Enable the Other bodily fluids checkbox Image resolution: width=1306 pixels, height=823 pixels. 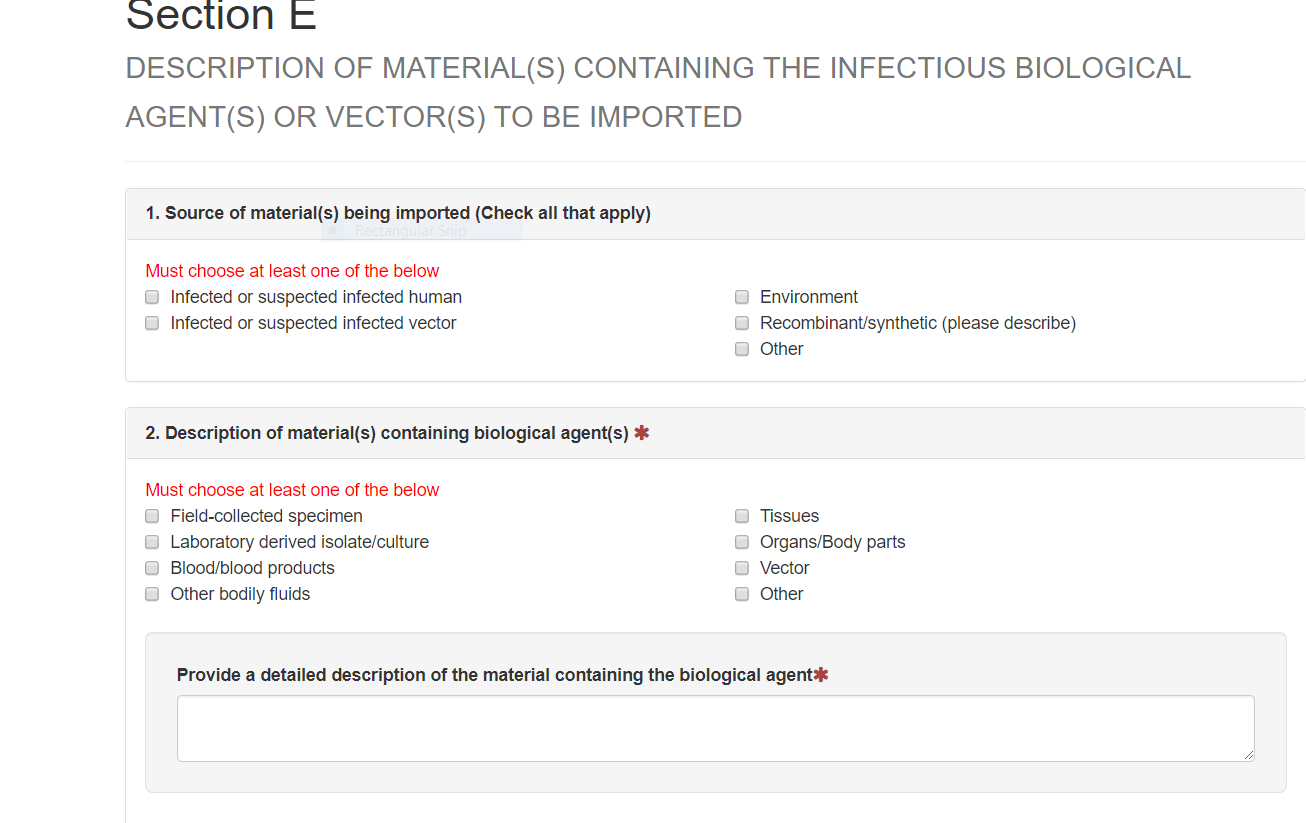152,594
